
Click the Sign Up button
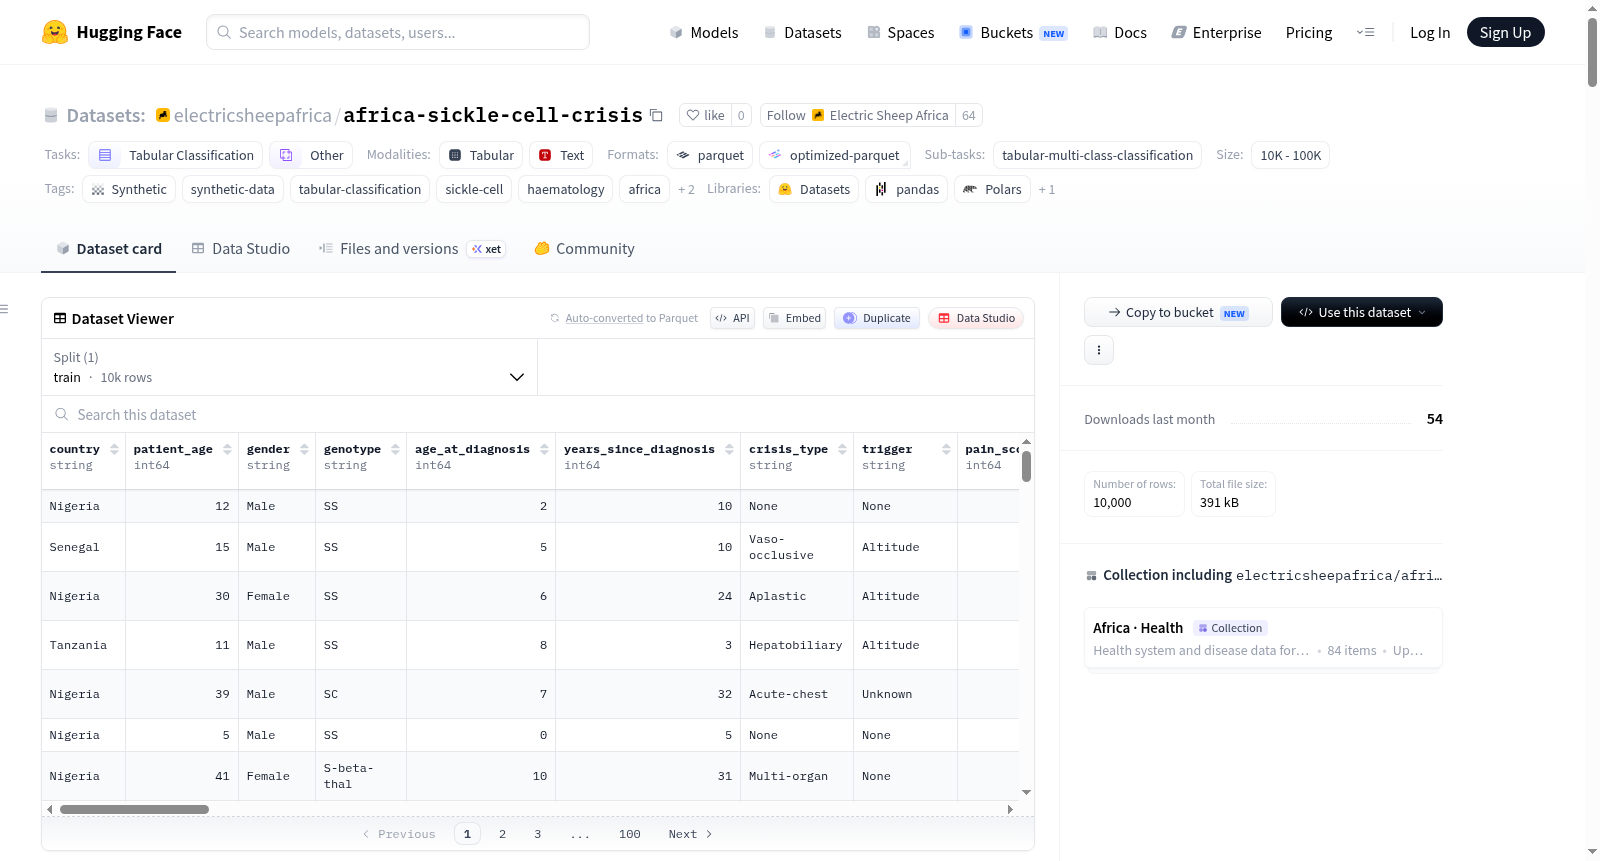[1505, 32]
